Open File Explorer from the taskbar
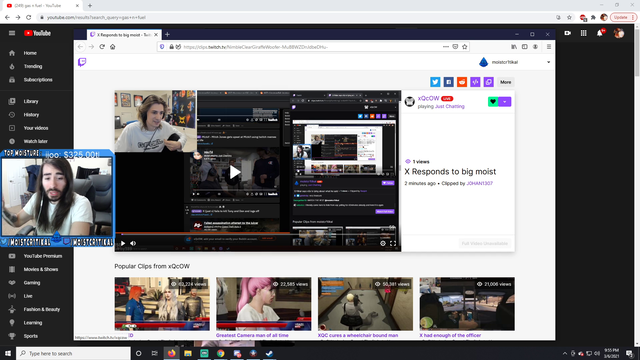 [x=188, y=353]
